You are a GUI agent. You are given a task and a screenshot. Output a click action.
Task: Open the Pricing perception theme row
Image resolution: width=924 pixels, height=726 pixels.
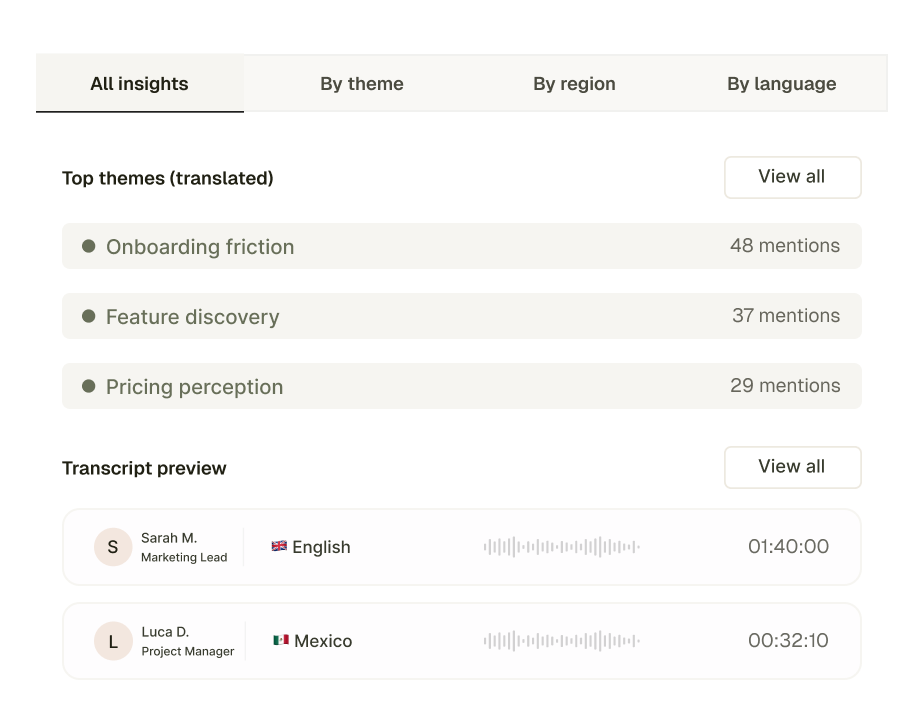click(x=462, y=386)
